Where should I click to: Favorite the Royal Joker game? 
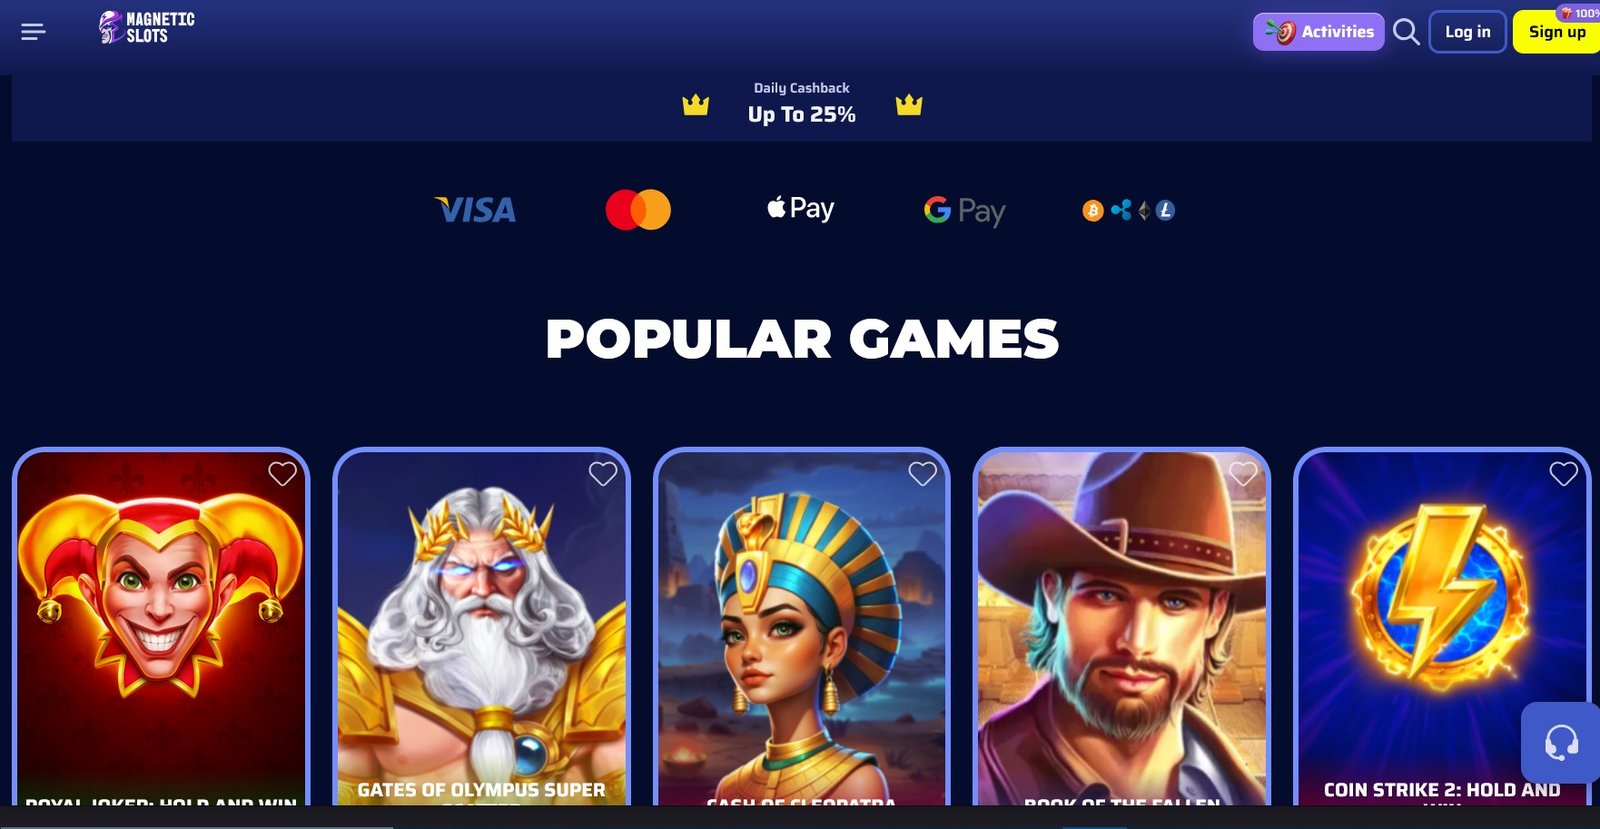282,473
